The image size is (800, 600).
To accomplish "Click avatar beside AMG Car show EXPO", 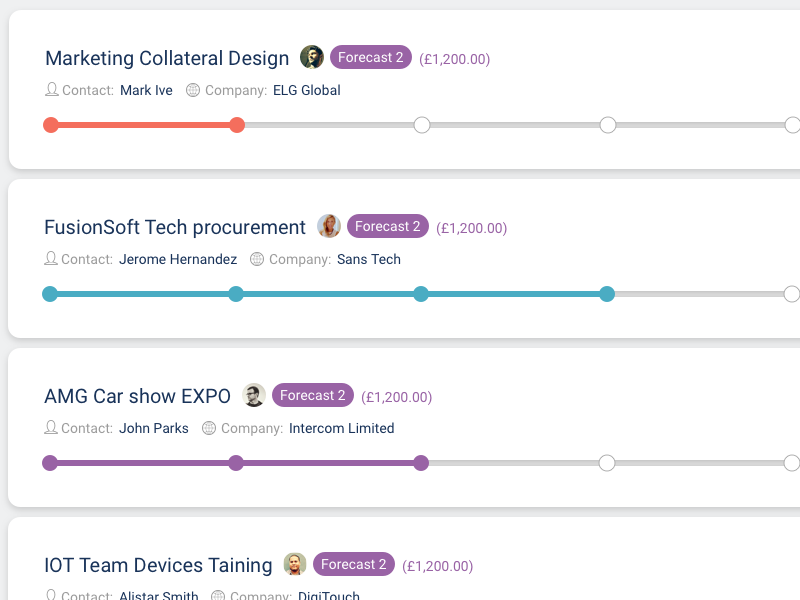I will tap(254, 395).
